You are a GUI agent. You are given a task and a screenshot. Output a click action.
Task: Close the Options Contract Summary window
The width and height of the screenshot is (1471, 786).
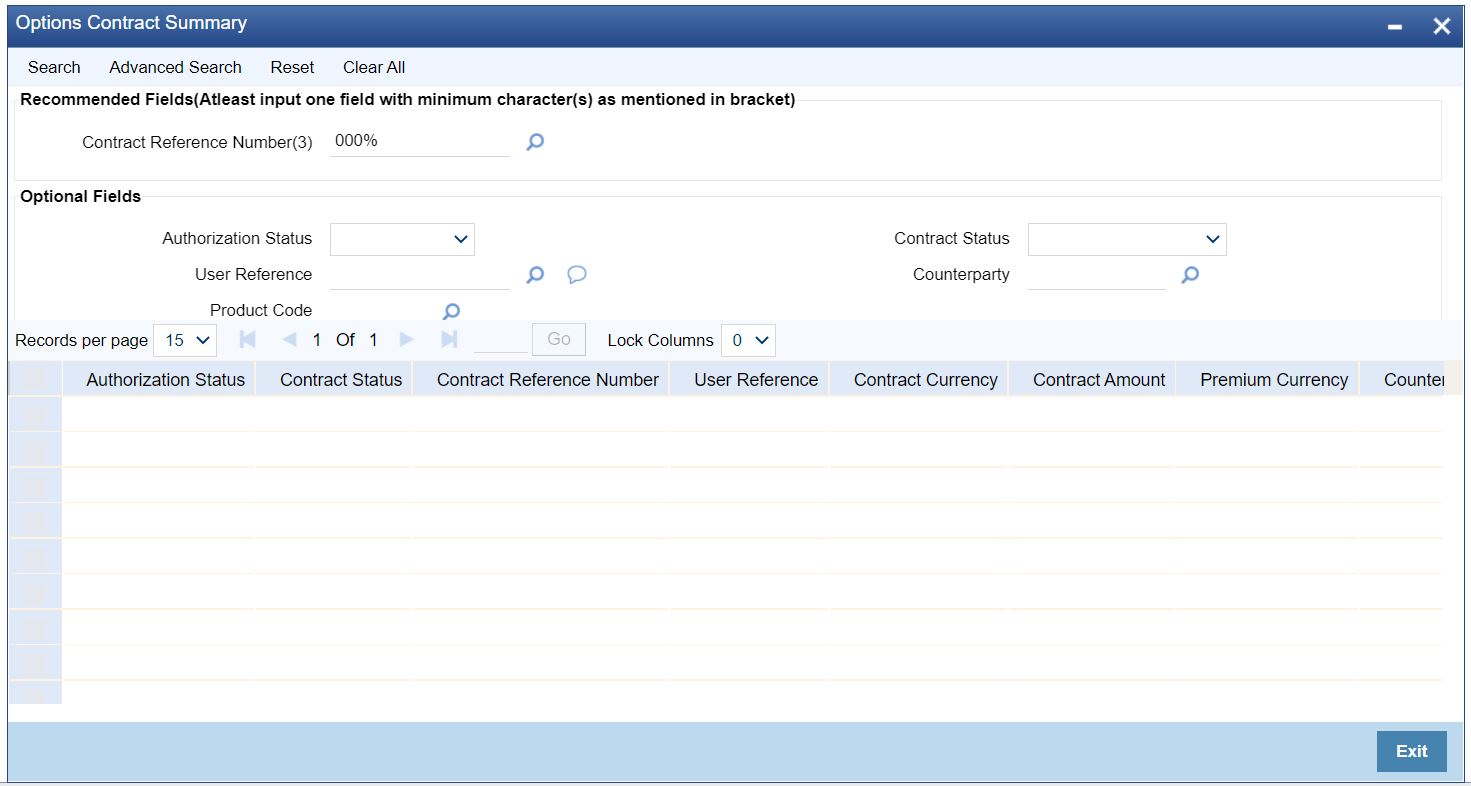pos(1441,27)
